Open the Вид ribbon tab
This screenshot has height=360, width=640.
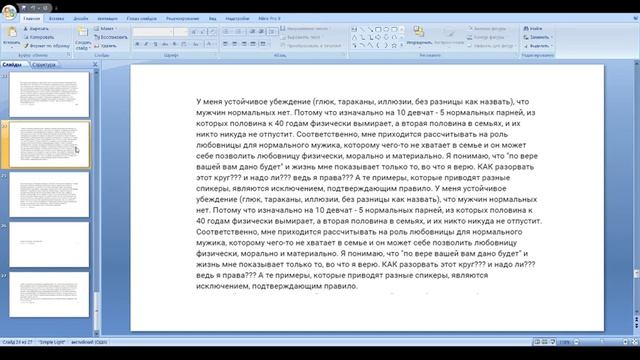point(213,18)
